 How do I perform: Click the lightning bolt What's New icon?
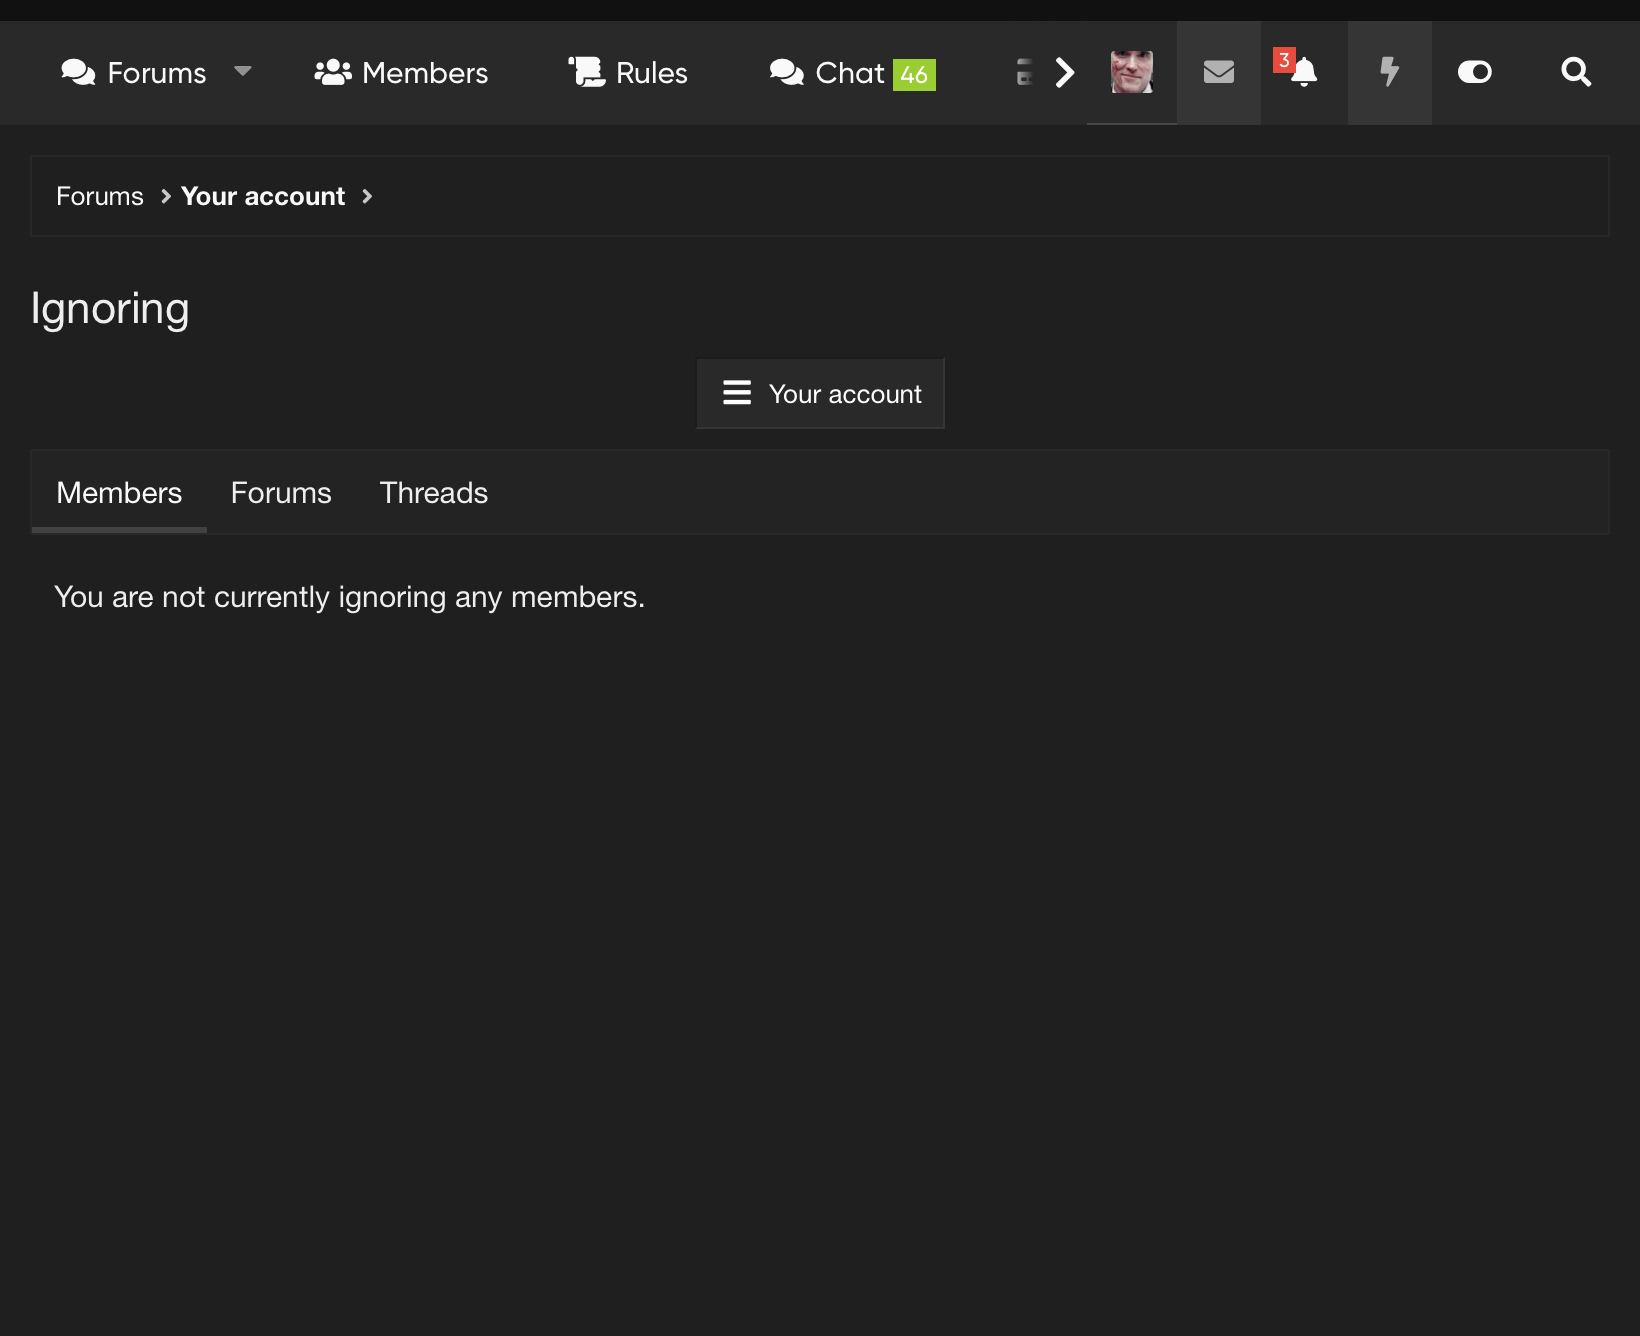1389,72
